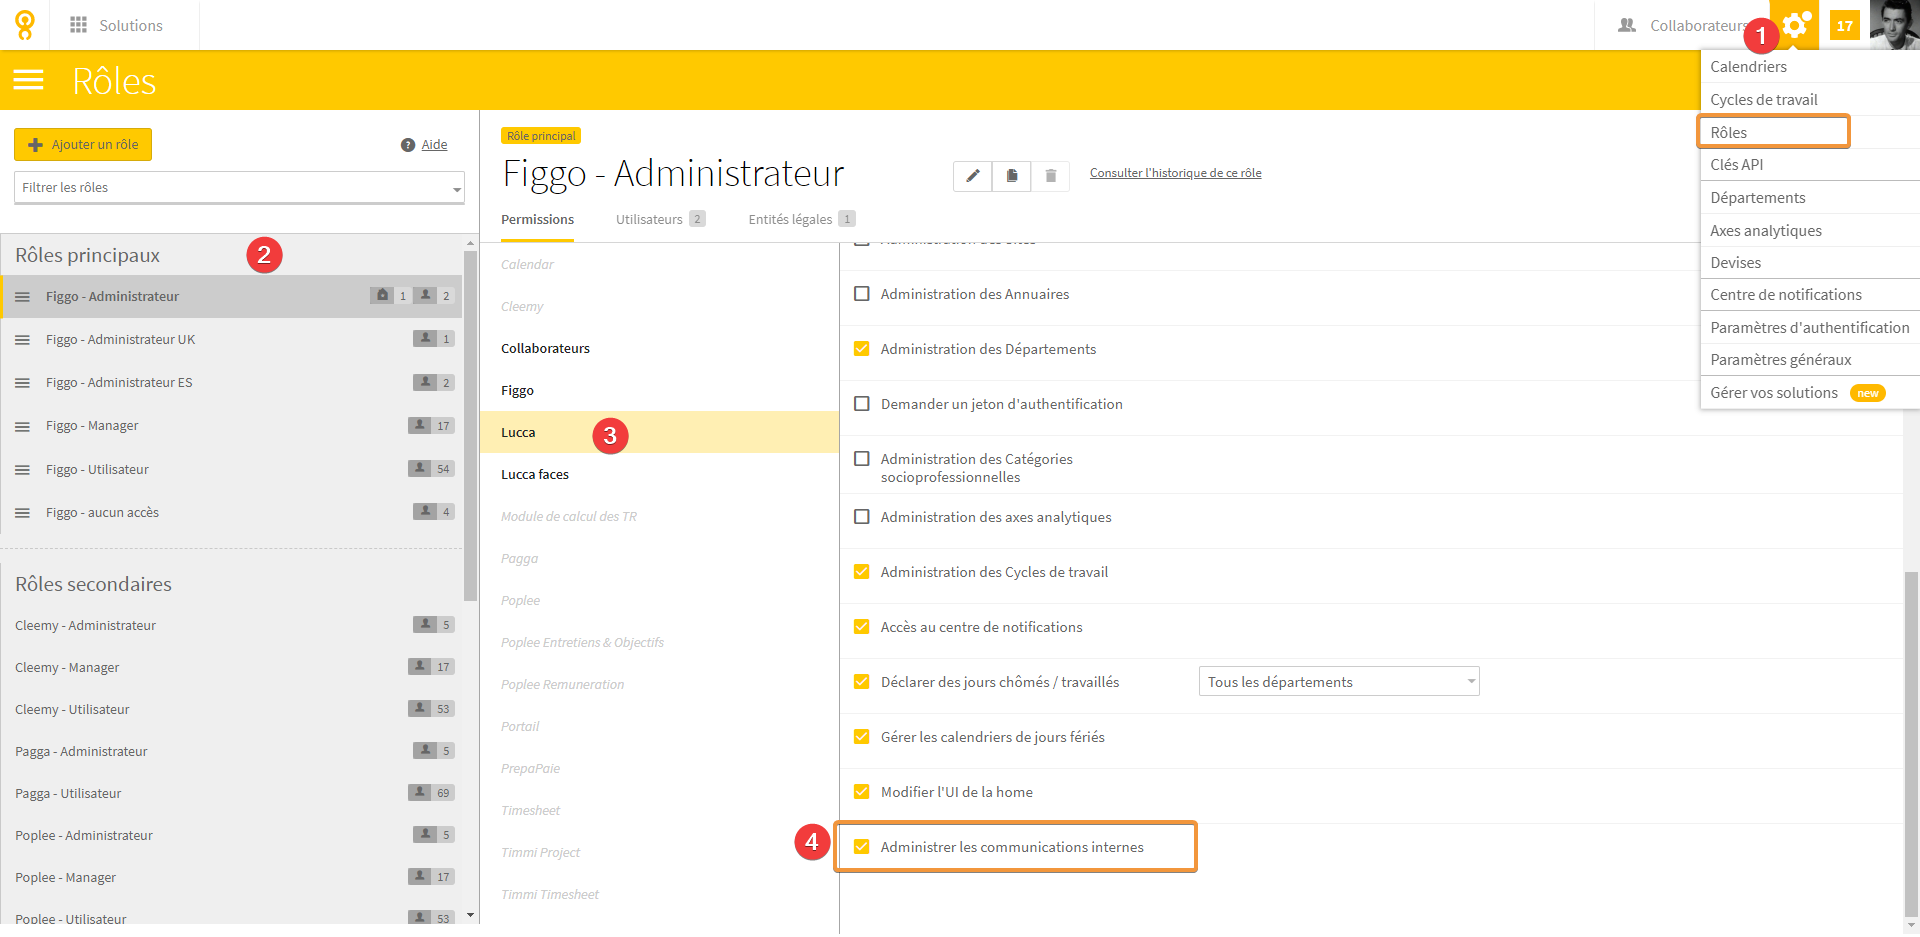Click drag handle of Figgo - Administrateur UK
Screen dimensions: 1920x937
[x=22, y=340]
